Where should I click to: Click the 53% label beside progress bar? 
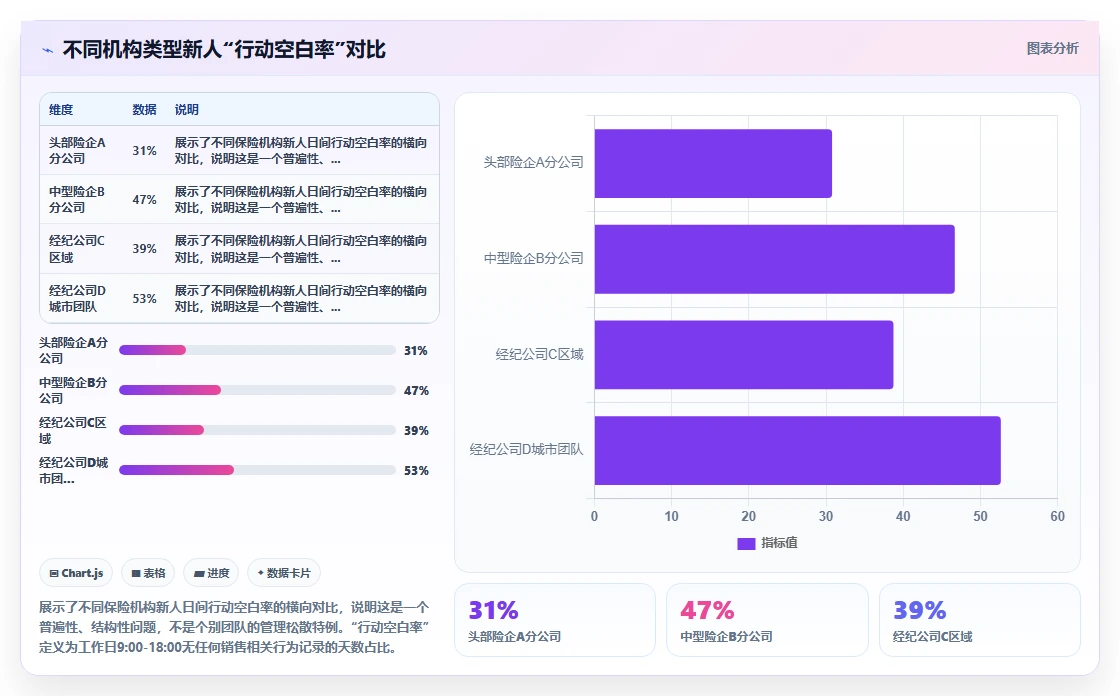416,471
